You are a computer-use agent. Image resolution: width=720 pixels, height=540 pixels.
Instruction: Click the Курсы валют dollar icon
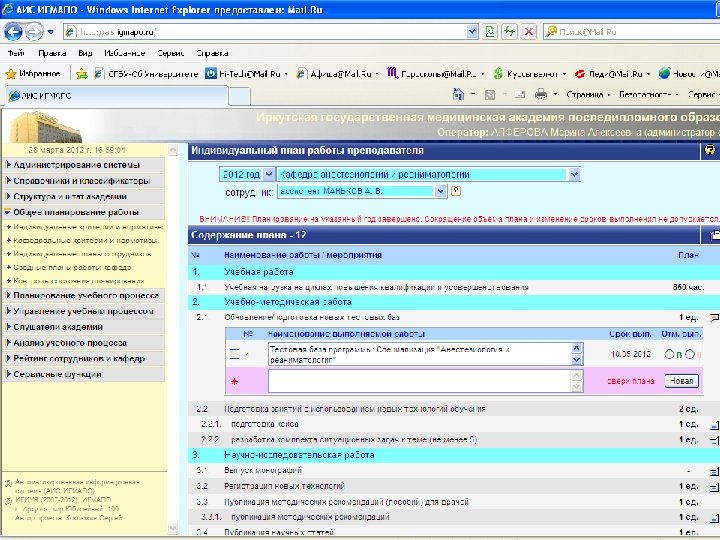498,73
